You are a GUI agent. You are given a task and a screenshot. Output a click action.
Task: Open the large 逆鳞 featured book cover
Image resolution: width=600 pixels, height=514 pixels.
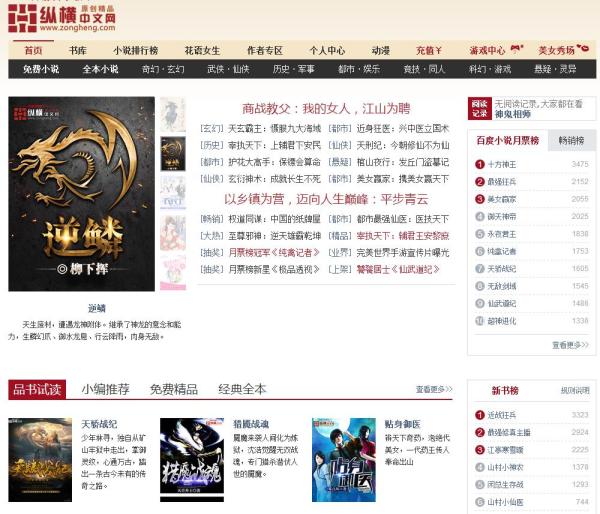click(x=82, y=194)
